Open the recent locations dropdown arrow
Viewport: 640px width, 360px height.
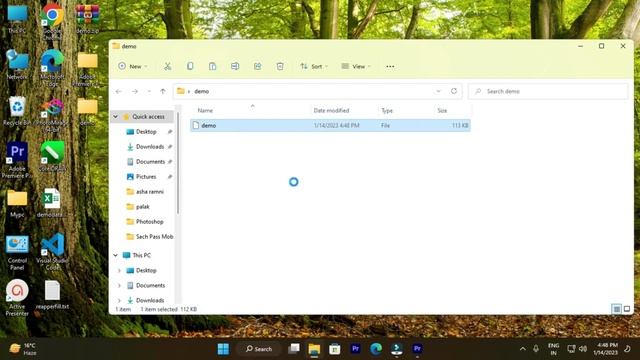click(x=149, y=91)
